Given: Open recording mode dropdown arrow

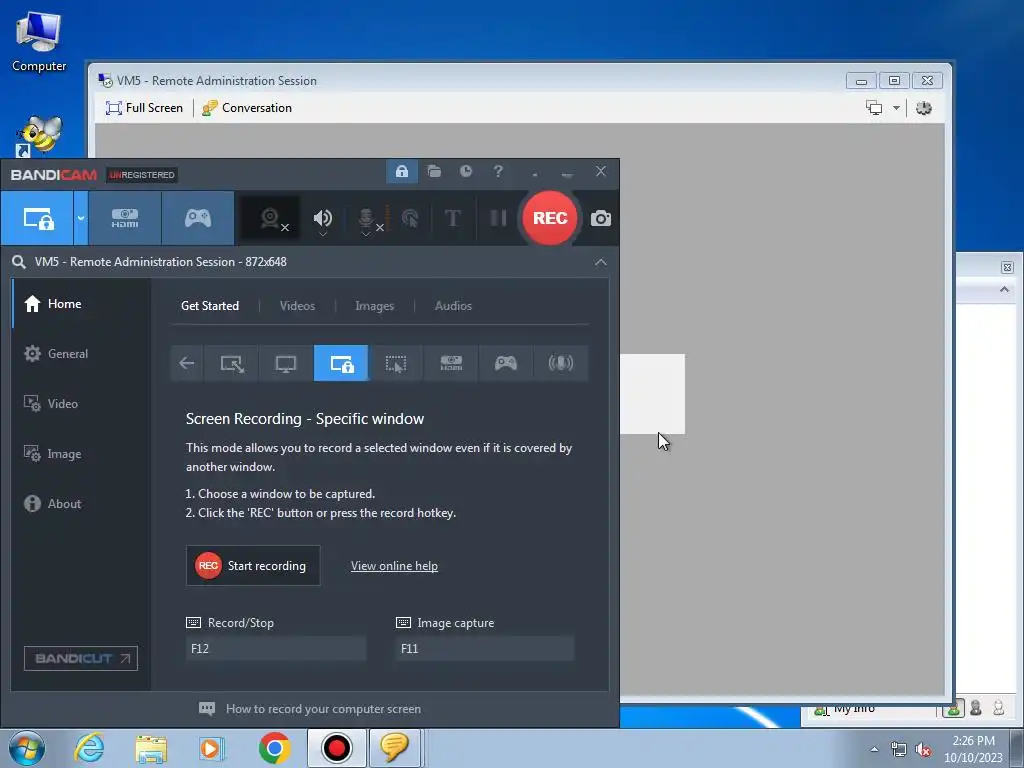Looking at the screenshot, I should [80, 218].
